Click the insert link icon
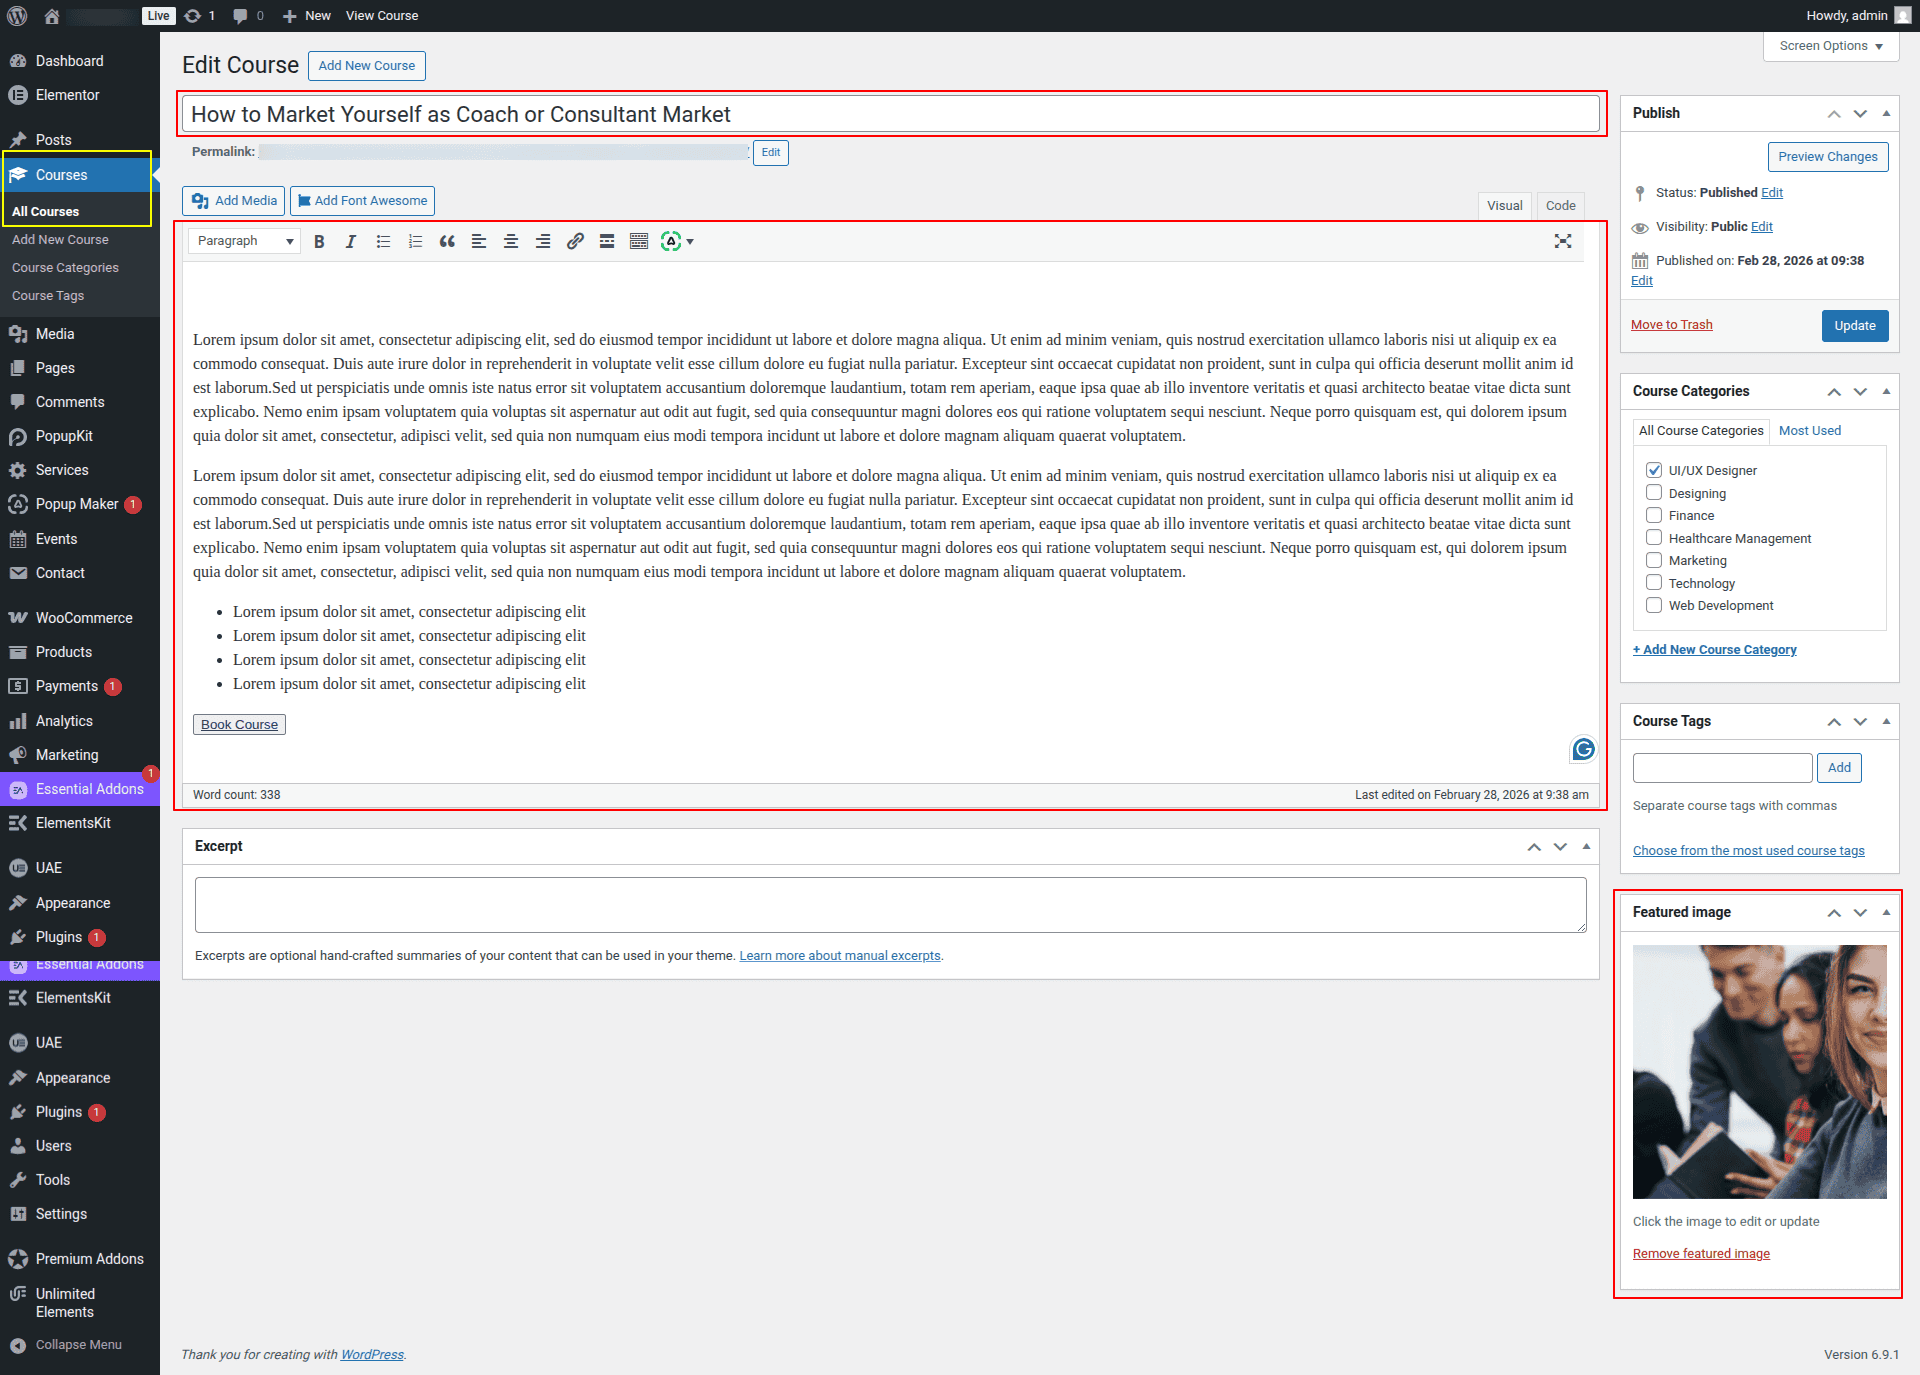This screenshot has width=1920, height=1375. [575, 241]
